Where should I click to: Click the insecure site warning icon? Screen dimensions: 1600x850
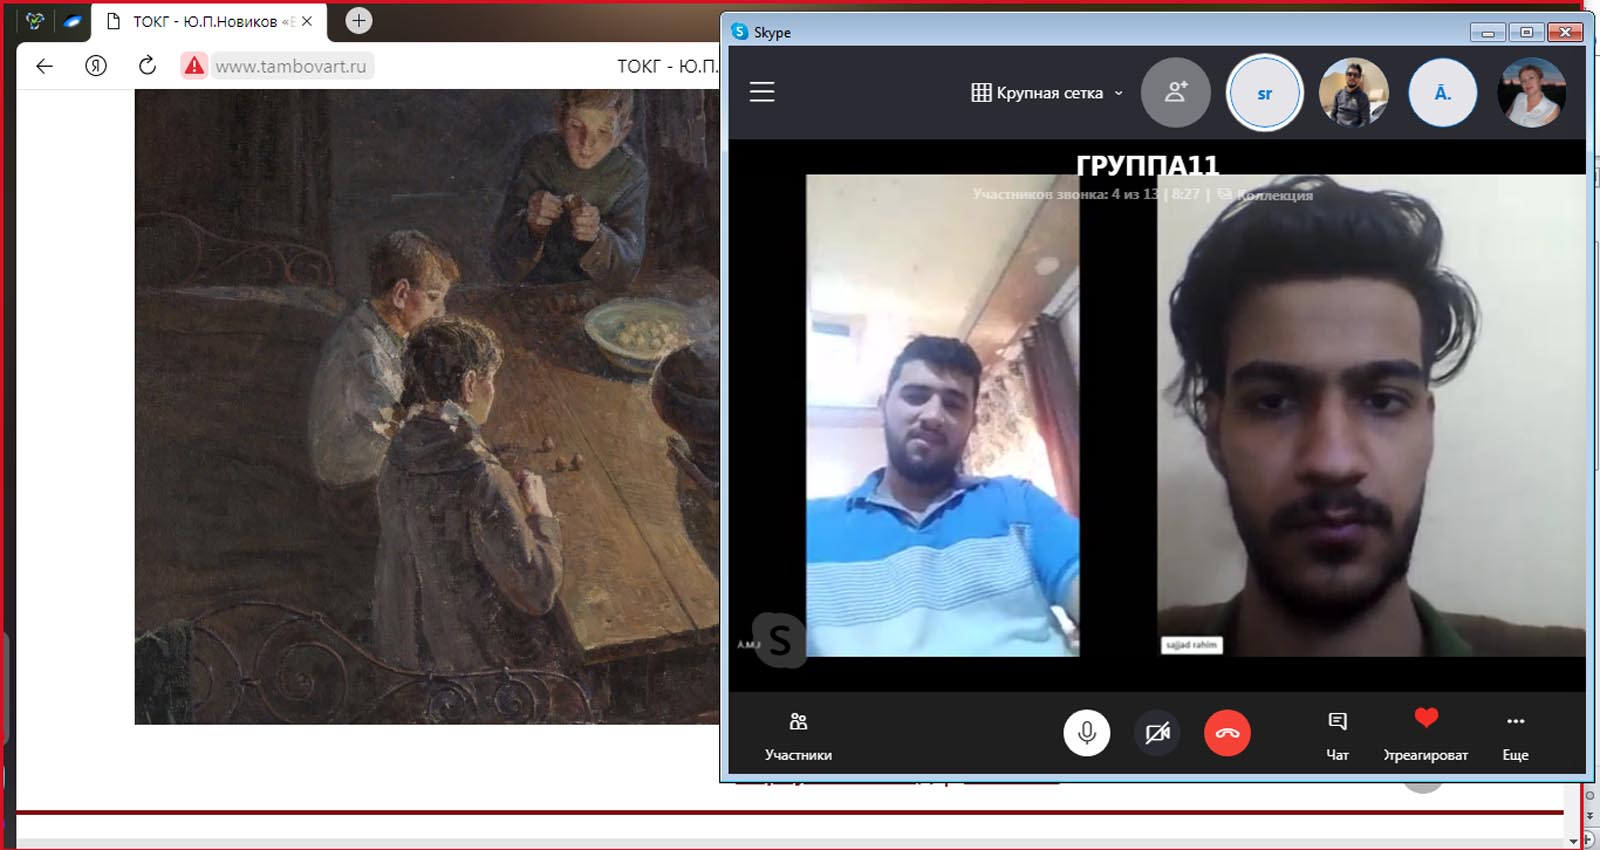[x=194, y=66]
